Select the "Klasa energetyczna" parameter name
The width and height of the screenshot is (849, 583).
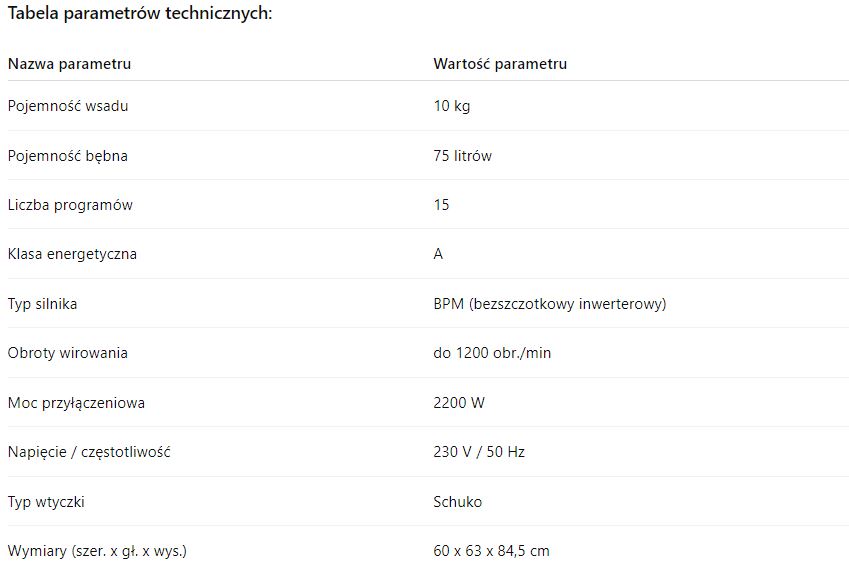coord(72,254)
